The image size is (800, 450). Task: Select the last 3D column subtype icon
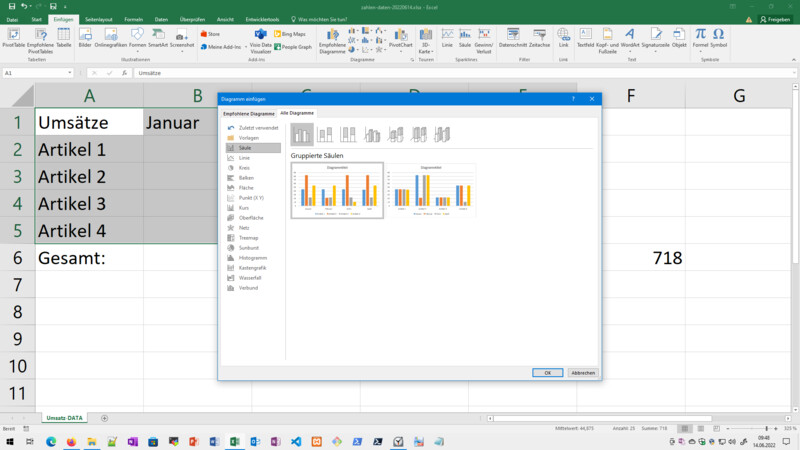pyautogui.click(x=442, y=135)
